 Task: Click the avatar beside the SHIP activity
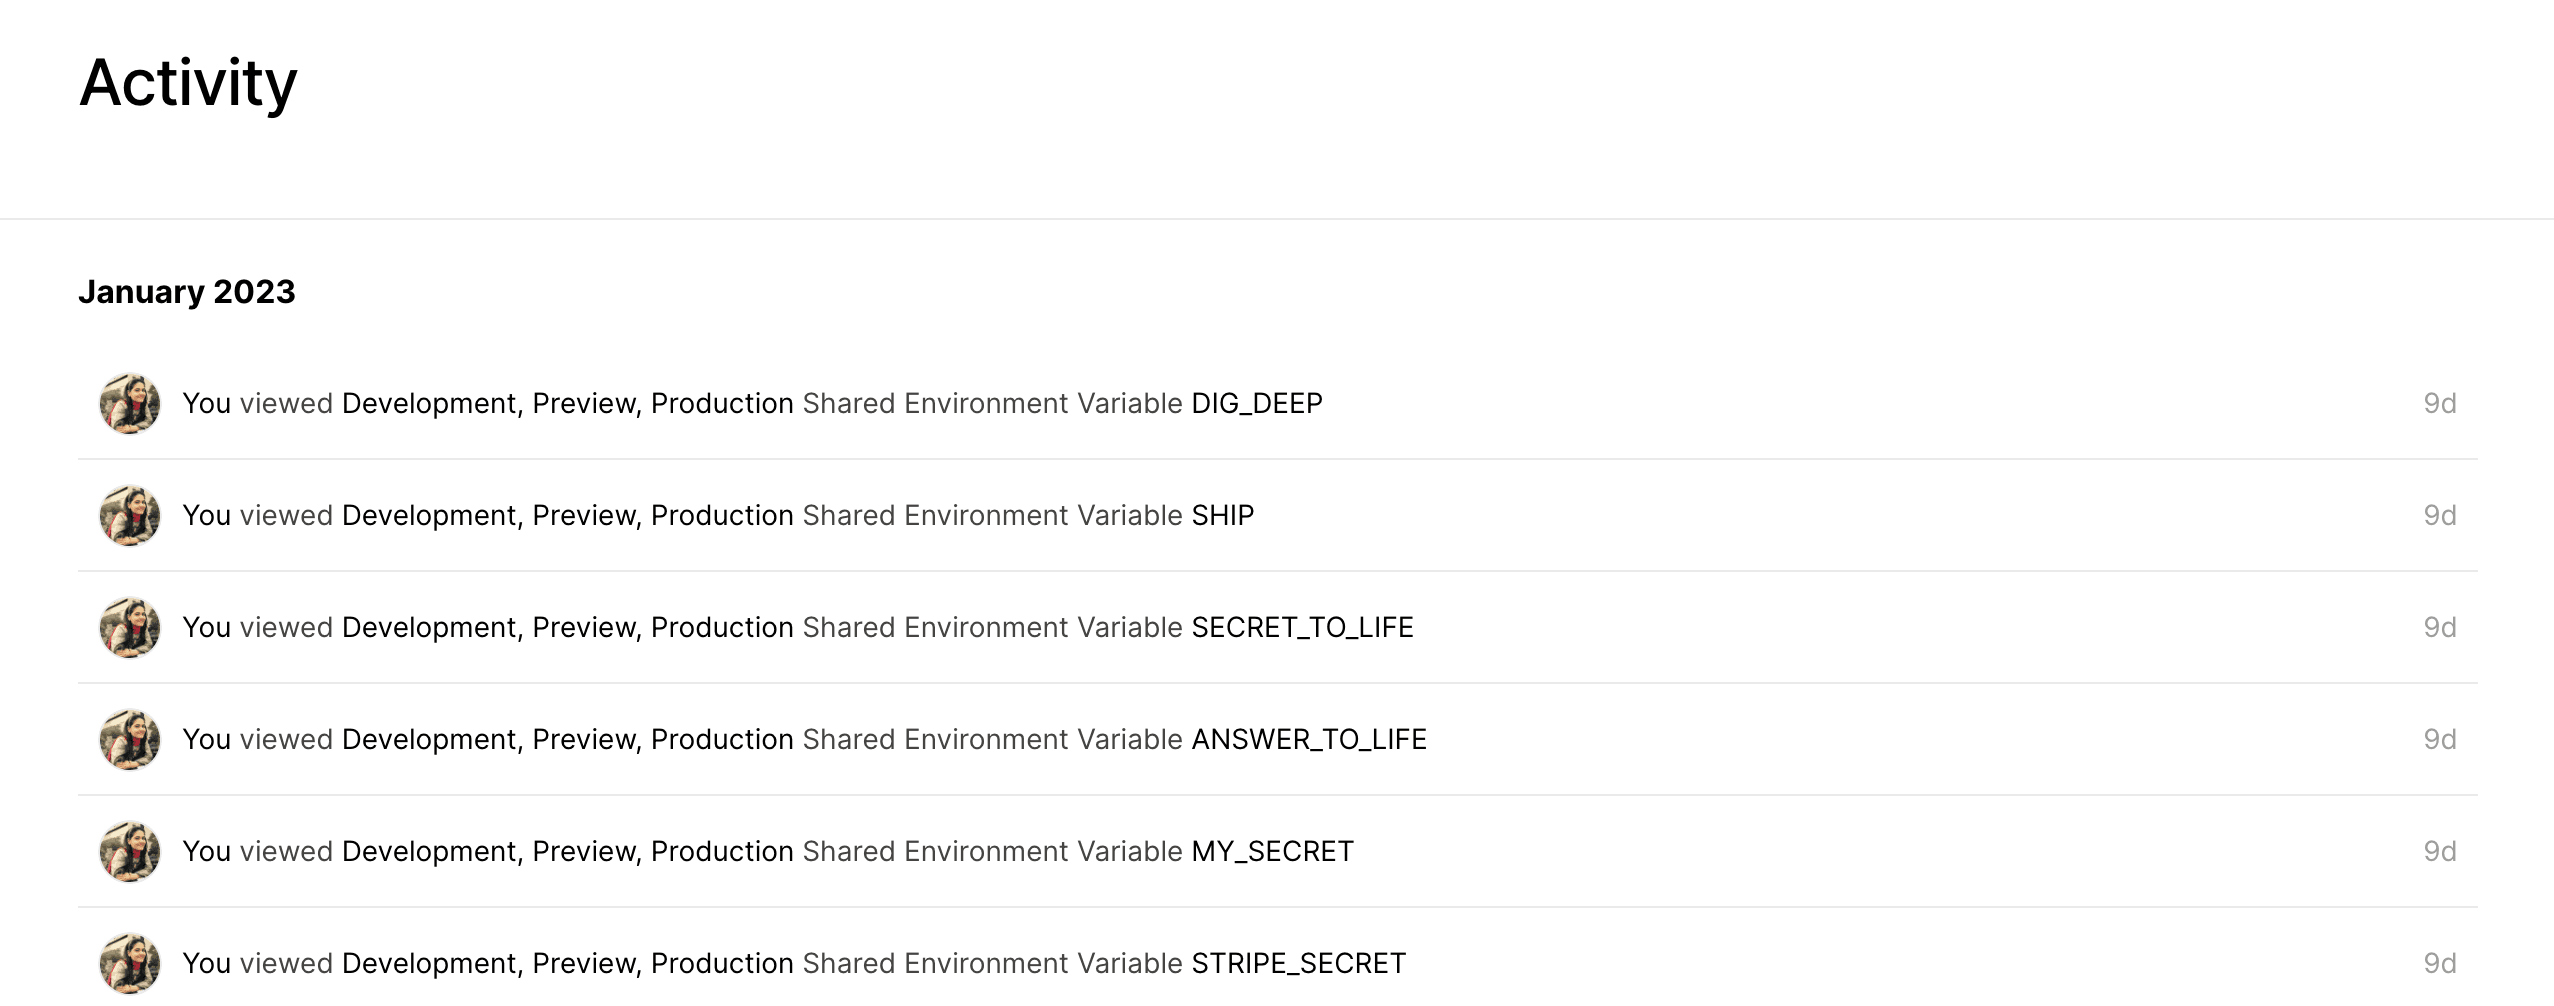pos(130,516)
